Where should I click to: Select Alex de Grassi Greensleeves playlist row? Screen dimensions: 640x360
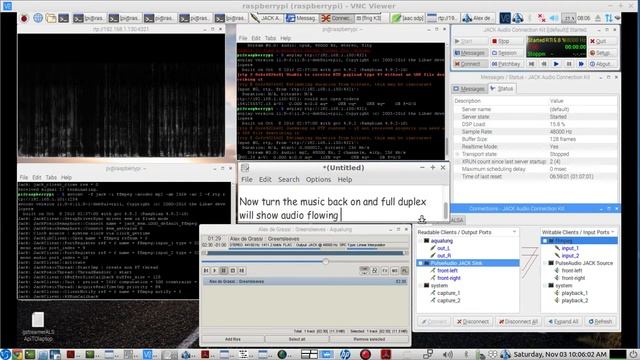[305, 282]
